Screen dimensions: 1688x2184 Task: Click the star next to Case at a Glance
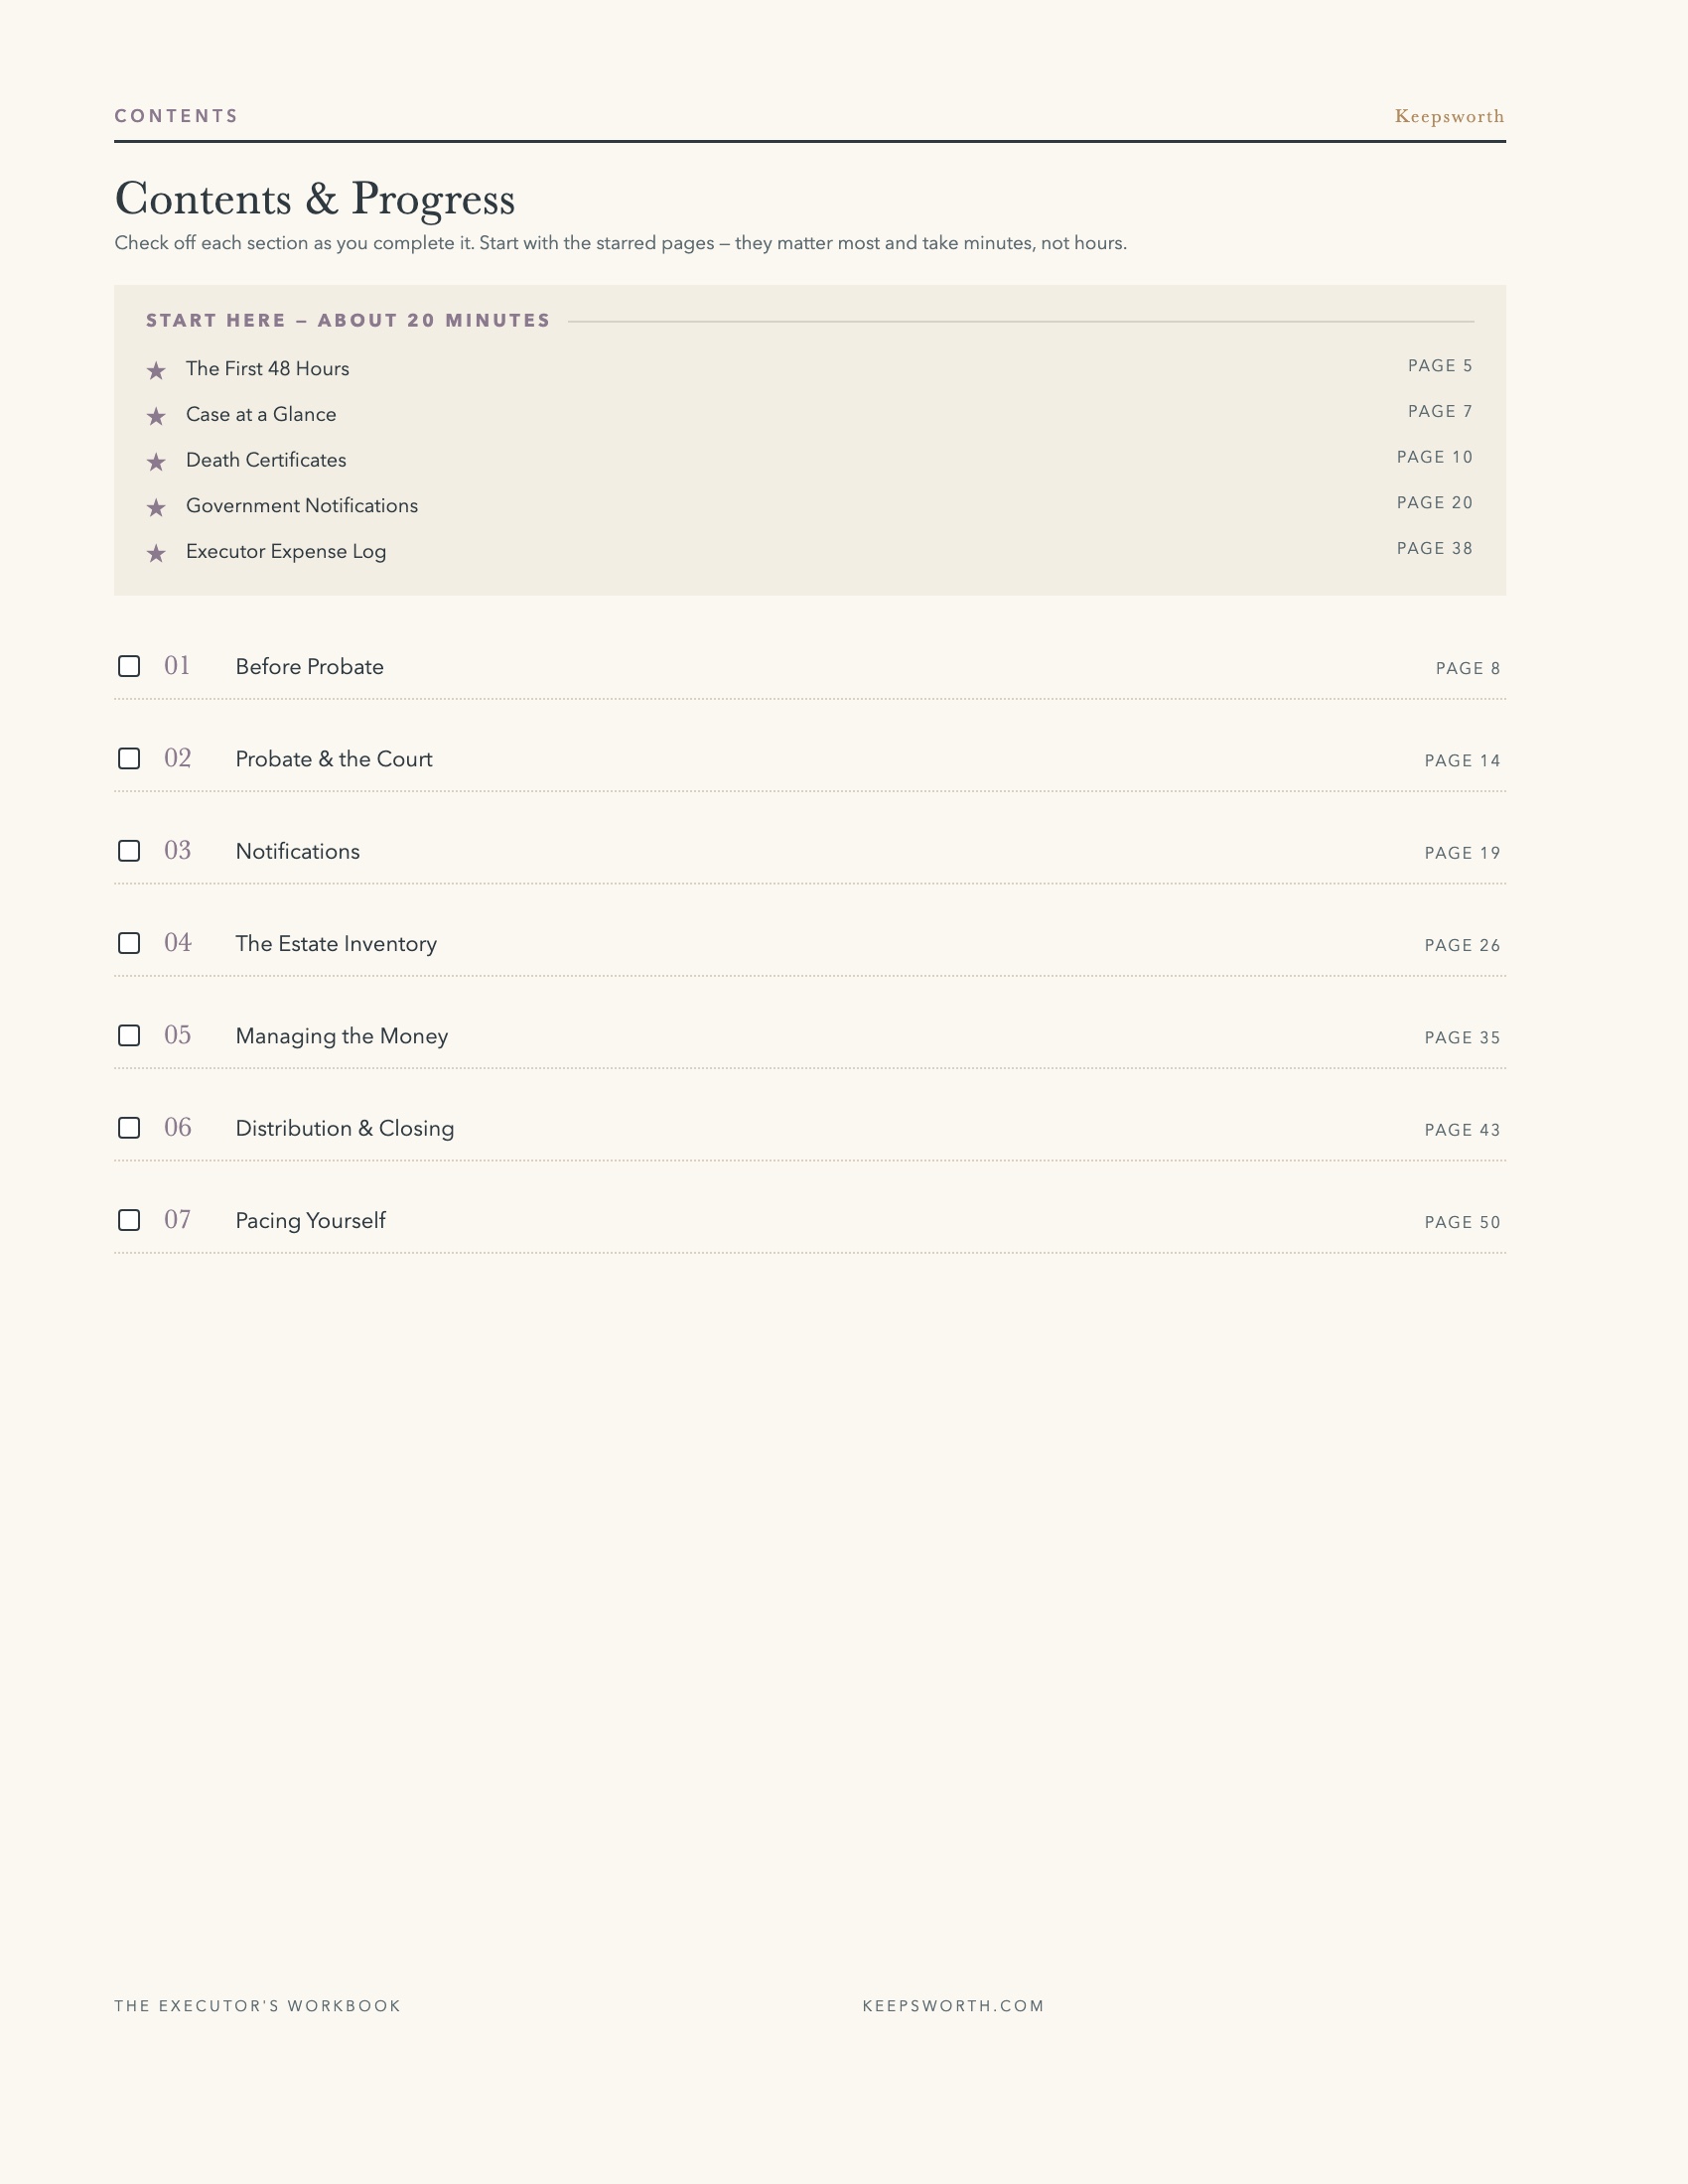pyautogui.click(x=156, y=416)
